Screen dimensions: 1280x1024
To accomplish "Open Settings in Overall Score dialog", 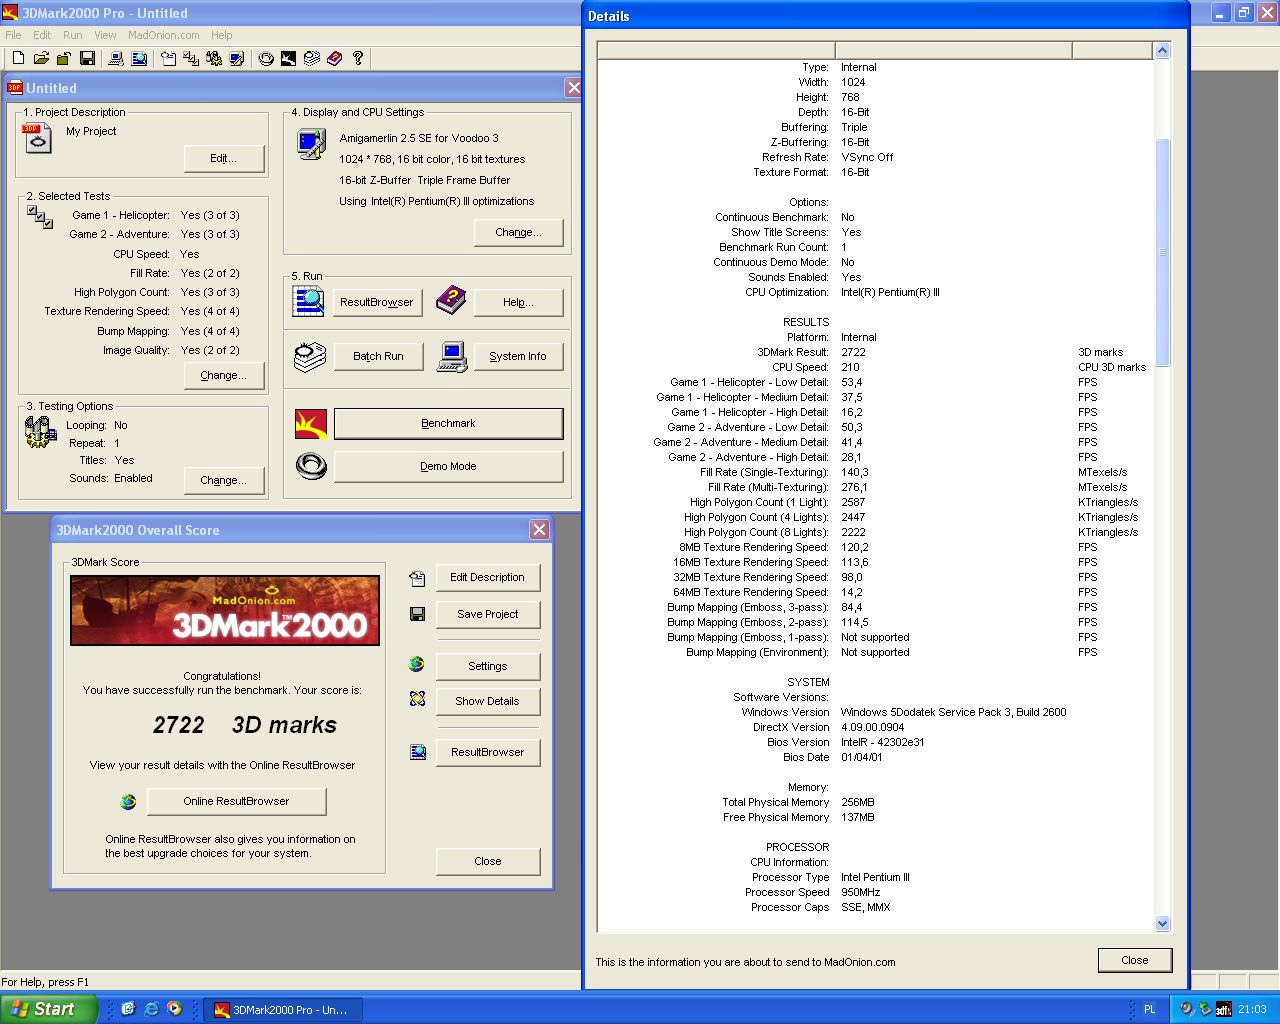I will point(487,666).
